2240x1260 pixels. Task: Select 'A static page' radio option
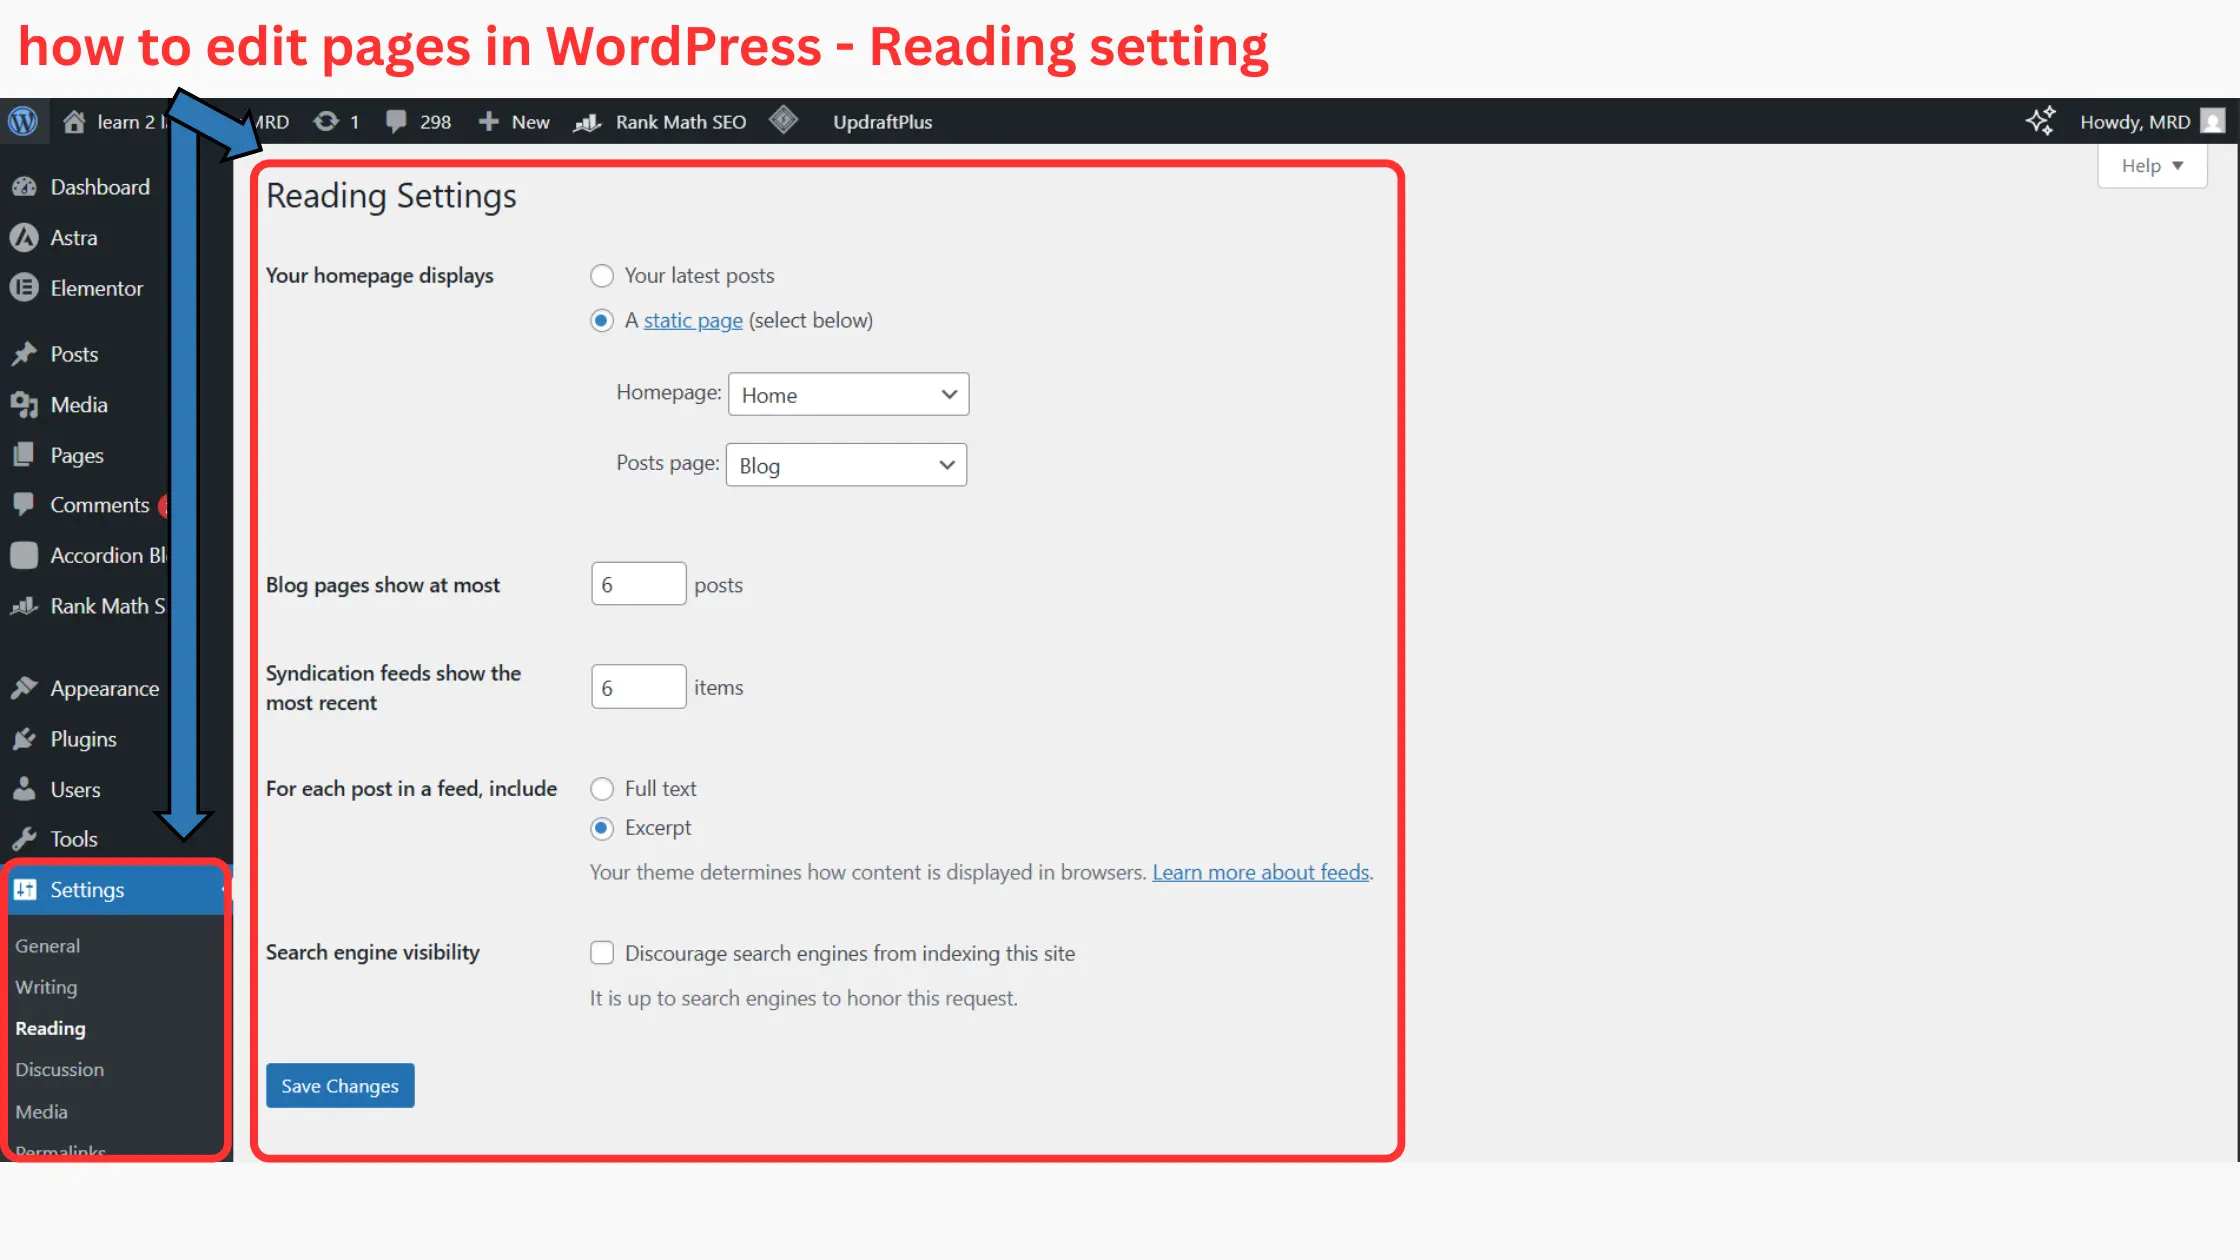click(602, 321)
